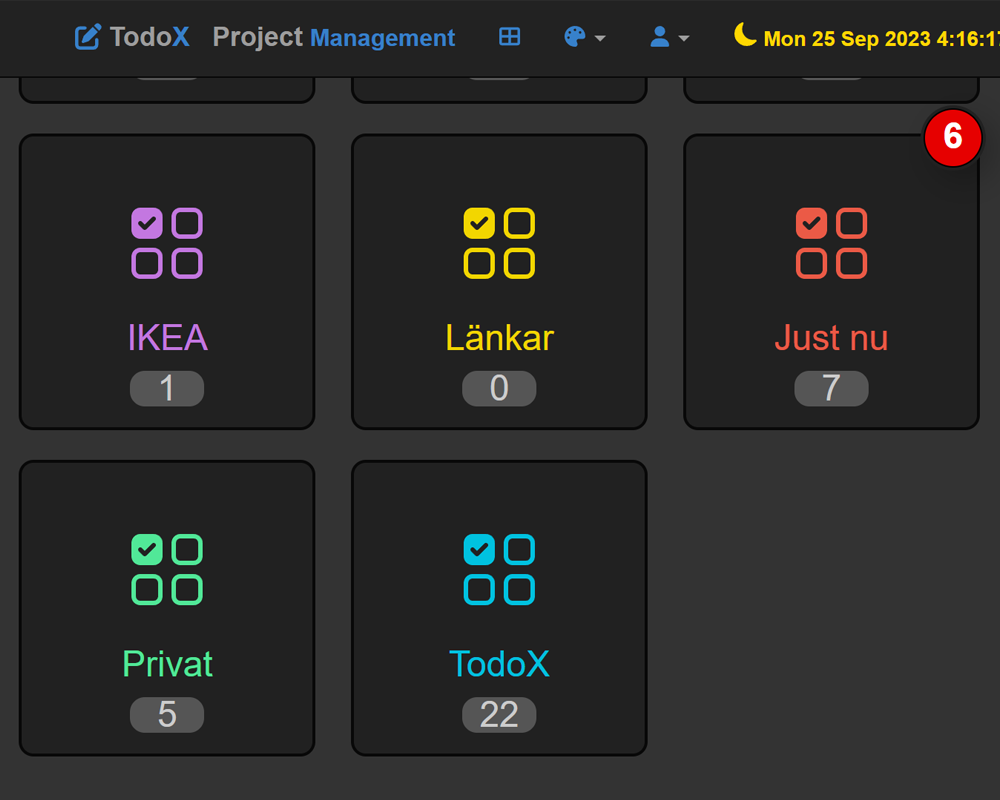Open the table grid view icon
Screen dimensions: 1000x800
pyautogui.click(x=509, y=37)
